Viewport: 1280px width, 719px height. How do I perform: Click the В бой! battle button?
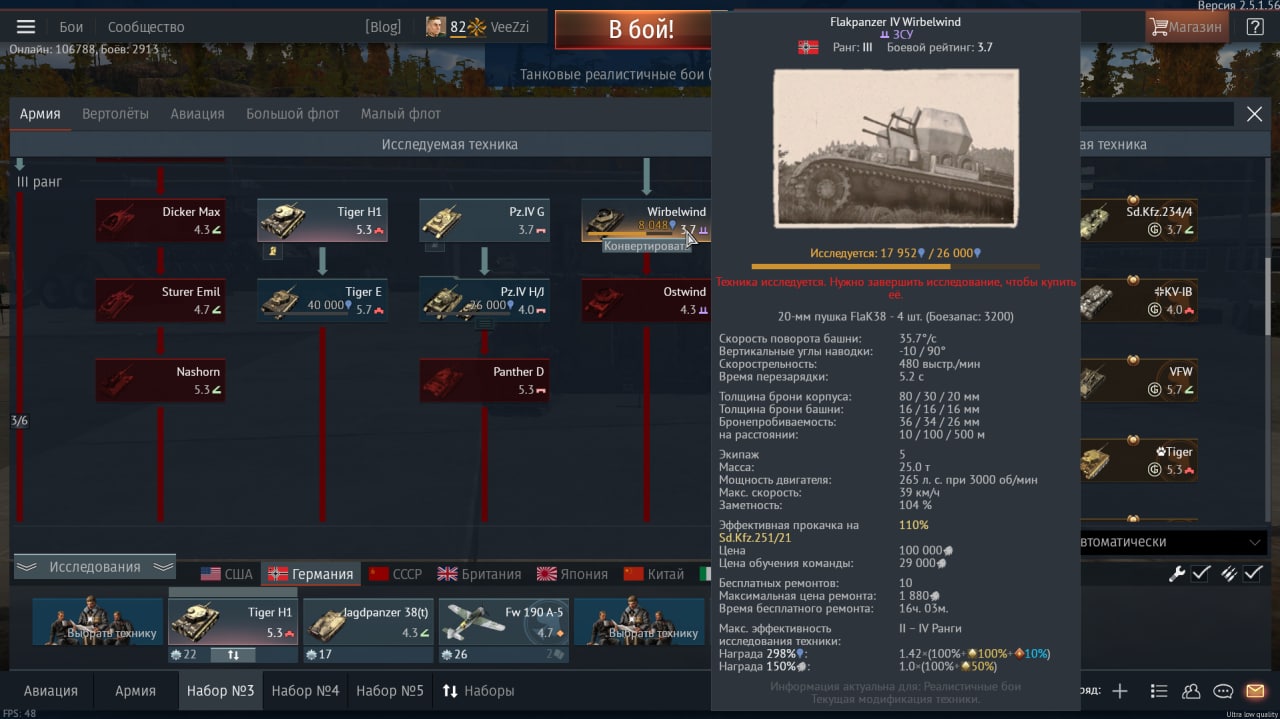click(634, 29)
